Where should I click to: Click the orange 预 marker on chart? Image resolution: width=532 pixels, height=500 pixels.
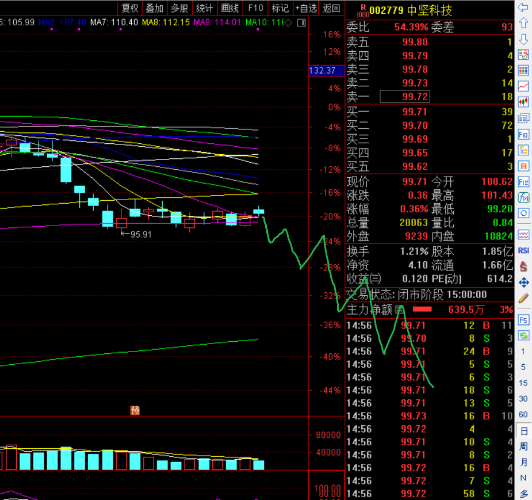pos(135,410)
